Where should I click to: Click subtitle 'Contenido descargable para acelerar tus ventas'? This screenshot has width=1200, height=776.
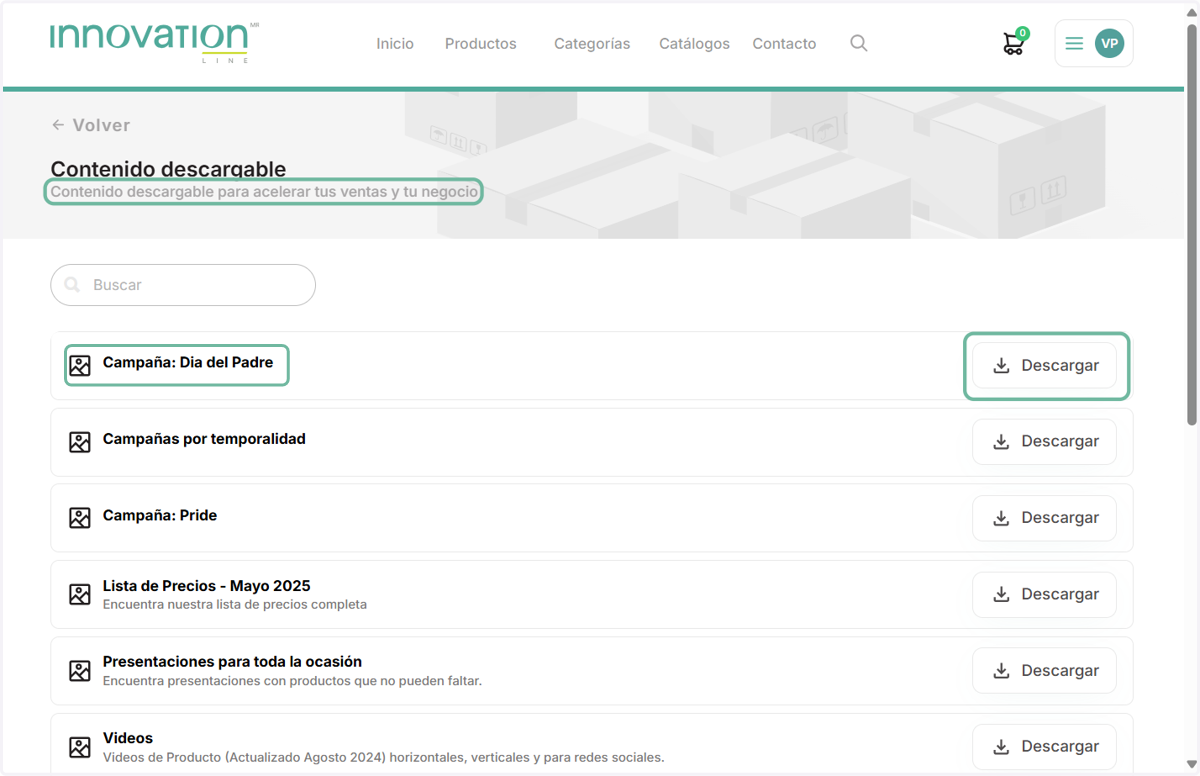pyautogui.click(x=264, y=191)
